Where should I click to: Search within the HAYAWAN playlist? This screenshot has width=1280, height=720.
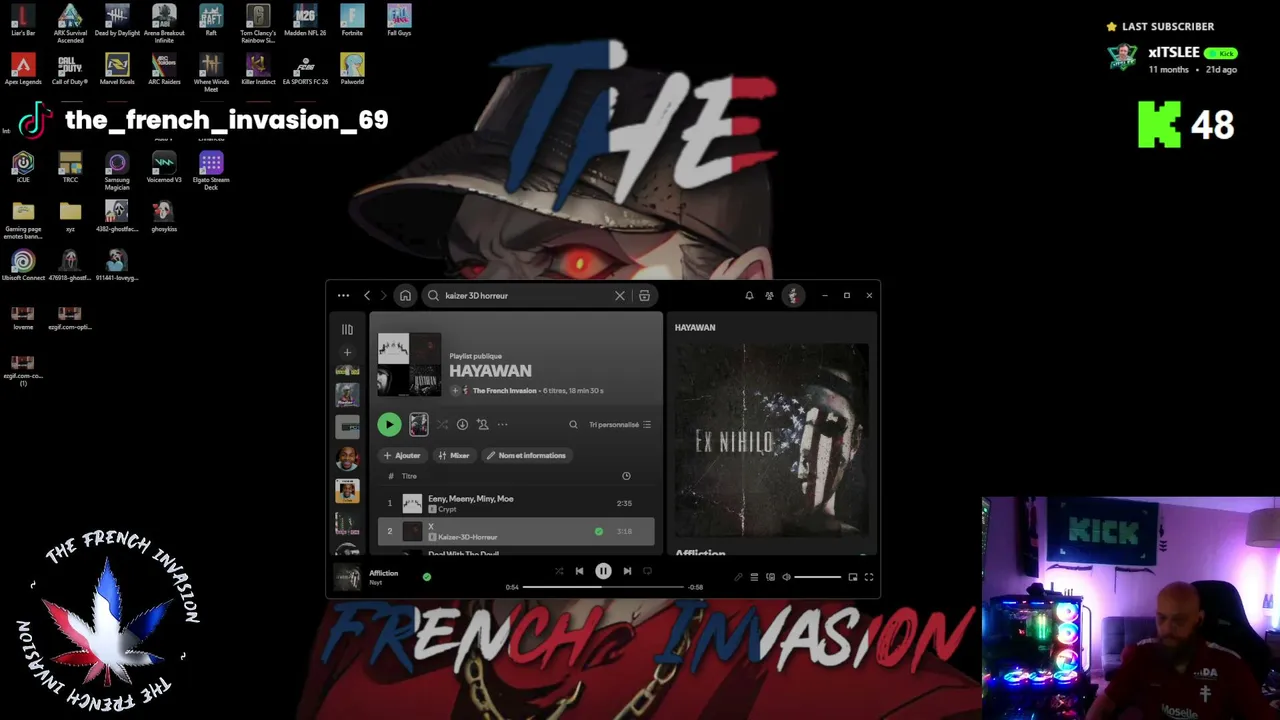(x=573, y=425)
